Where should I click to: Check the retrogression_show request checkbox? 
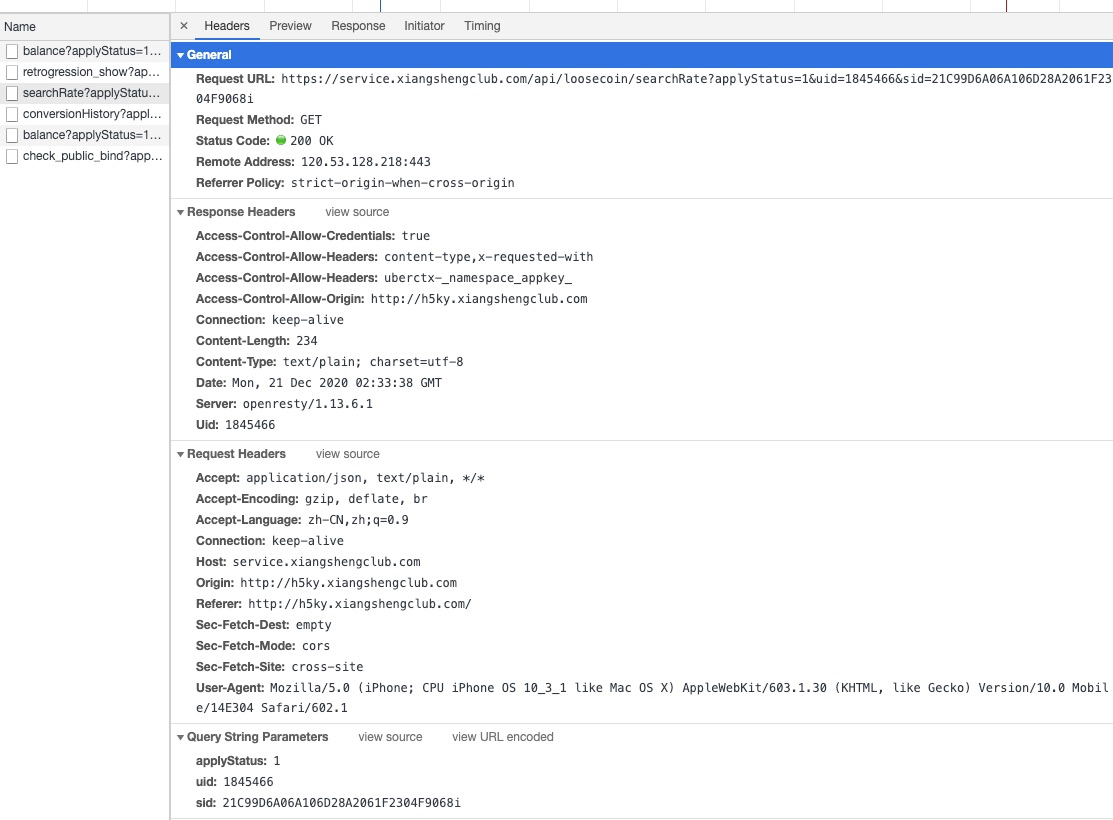tap(13, 72)
